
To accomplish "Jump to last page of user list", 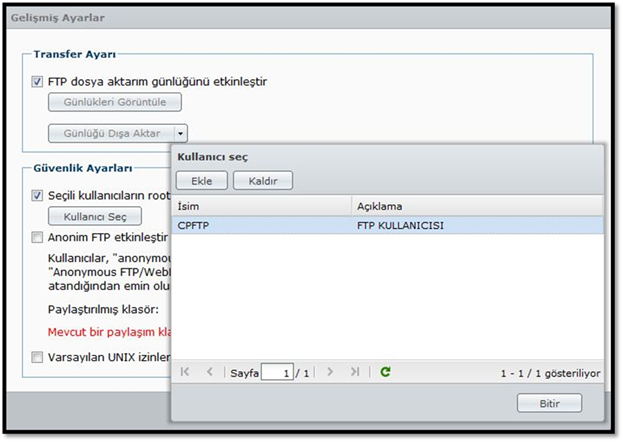I will click(x=355, y=372).
